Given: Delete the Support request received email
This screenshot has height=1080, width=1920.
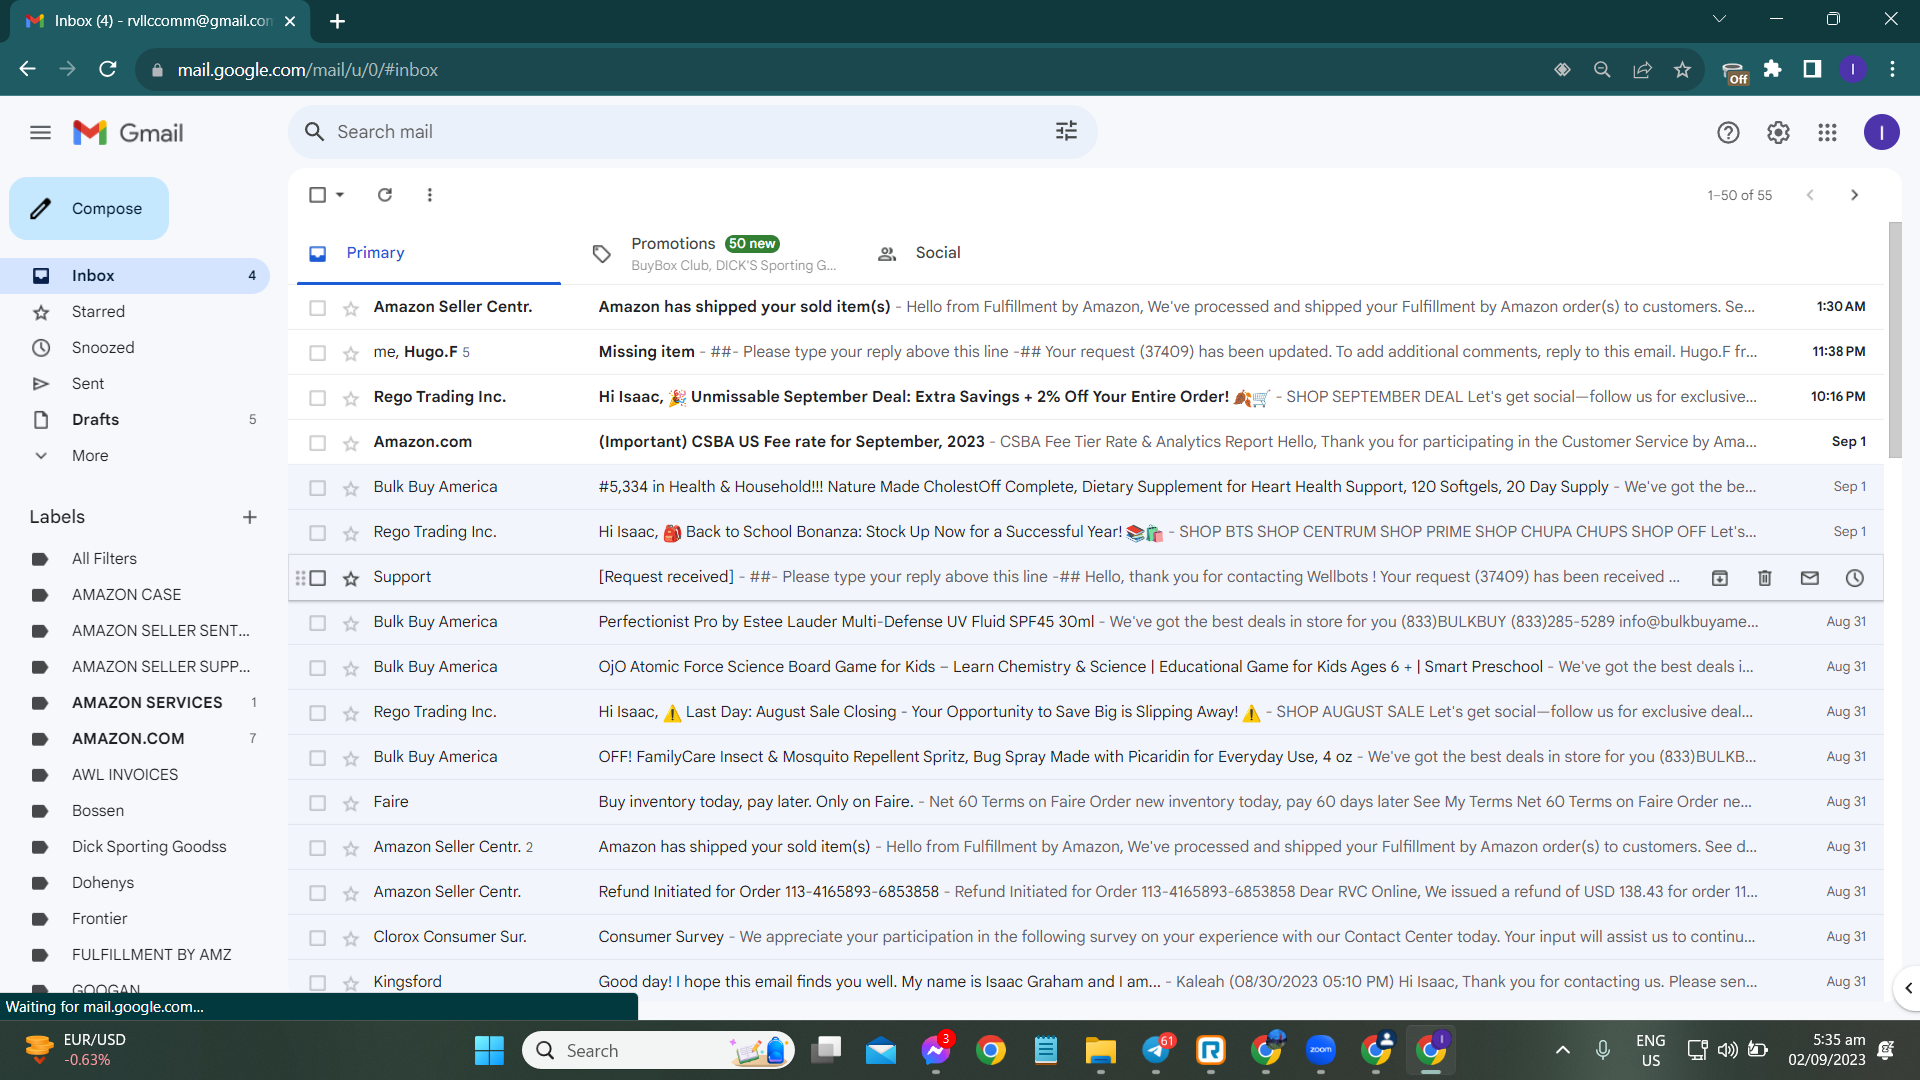Looking at the screenshot, I should tap(1765, 578).
